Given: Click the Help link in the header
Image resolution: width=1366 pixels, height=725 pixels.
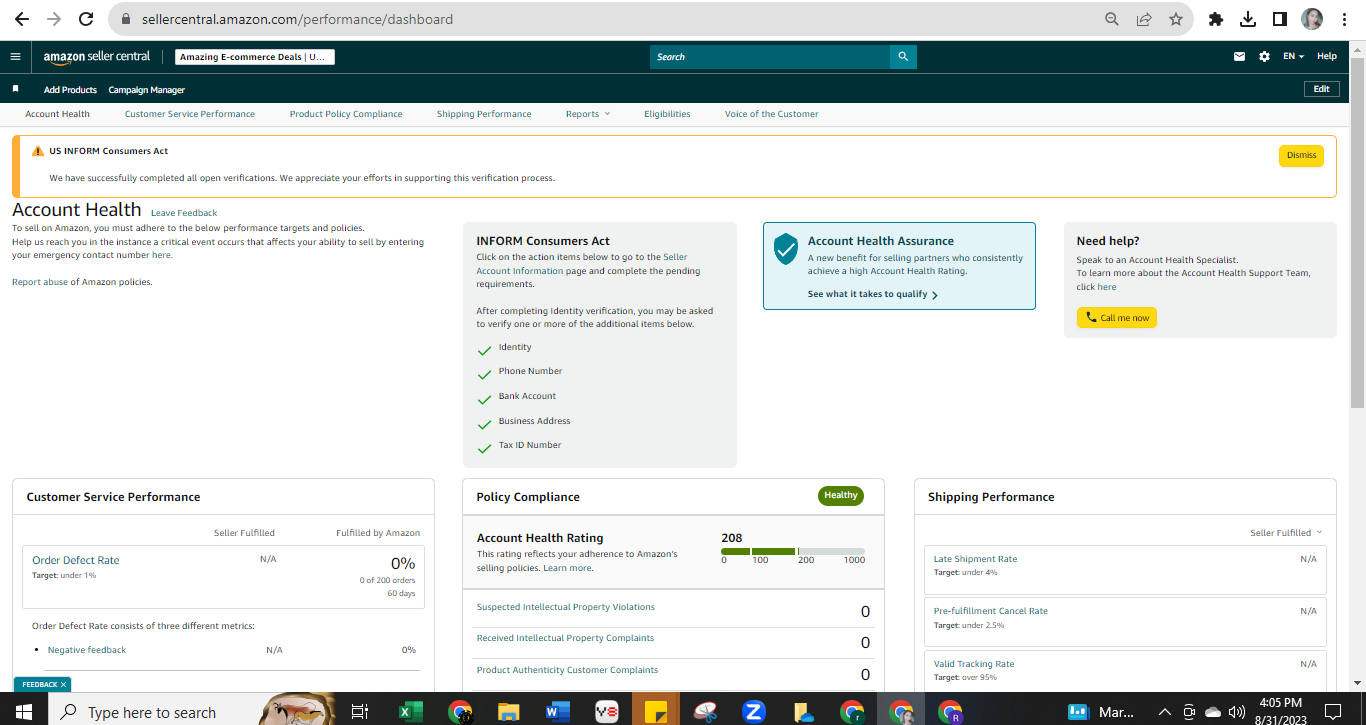Looking at the screenshot, I should coord(1327,57).
